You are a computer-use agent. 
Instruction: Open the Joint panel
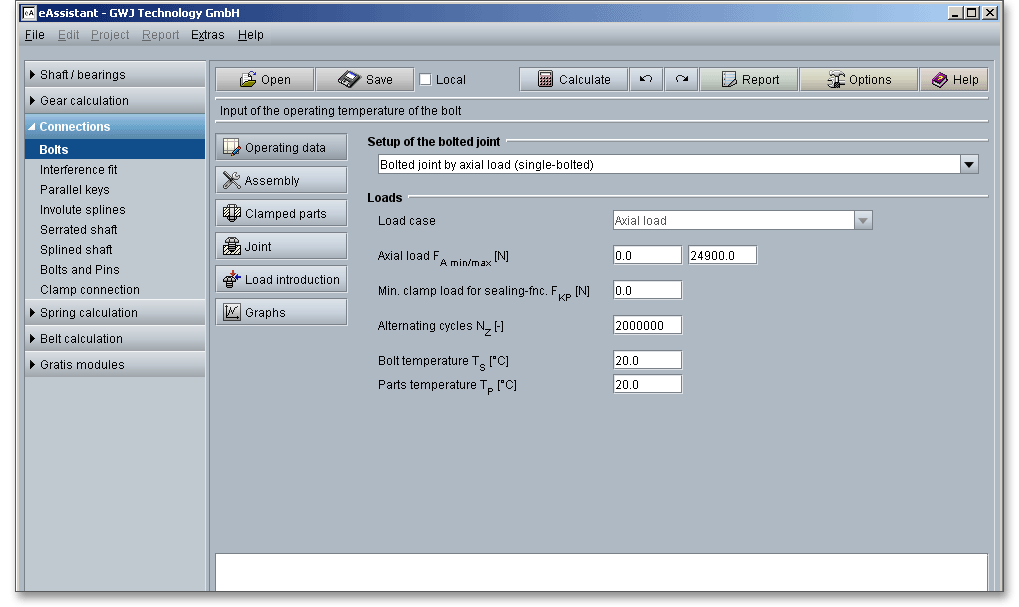tap(281, 247)
